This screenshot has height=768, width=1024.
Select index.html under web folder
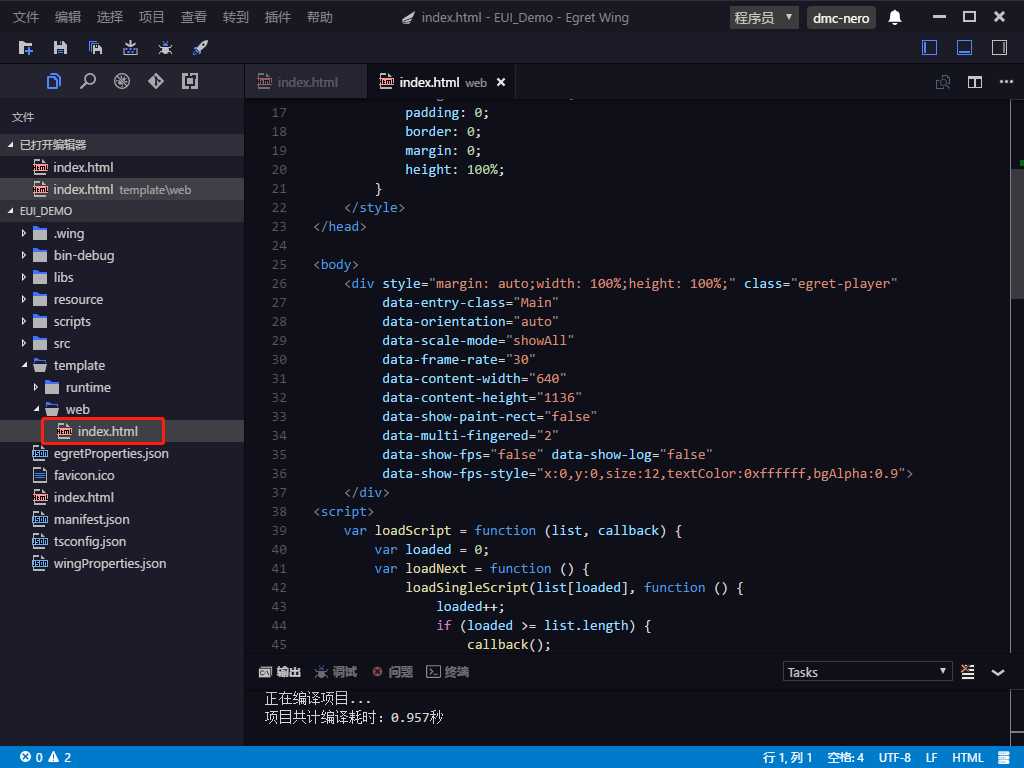pos(122,431)
